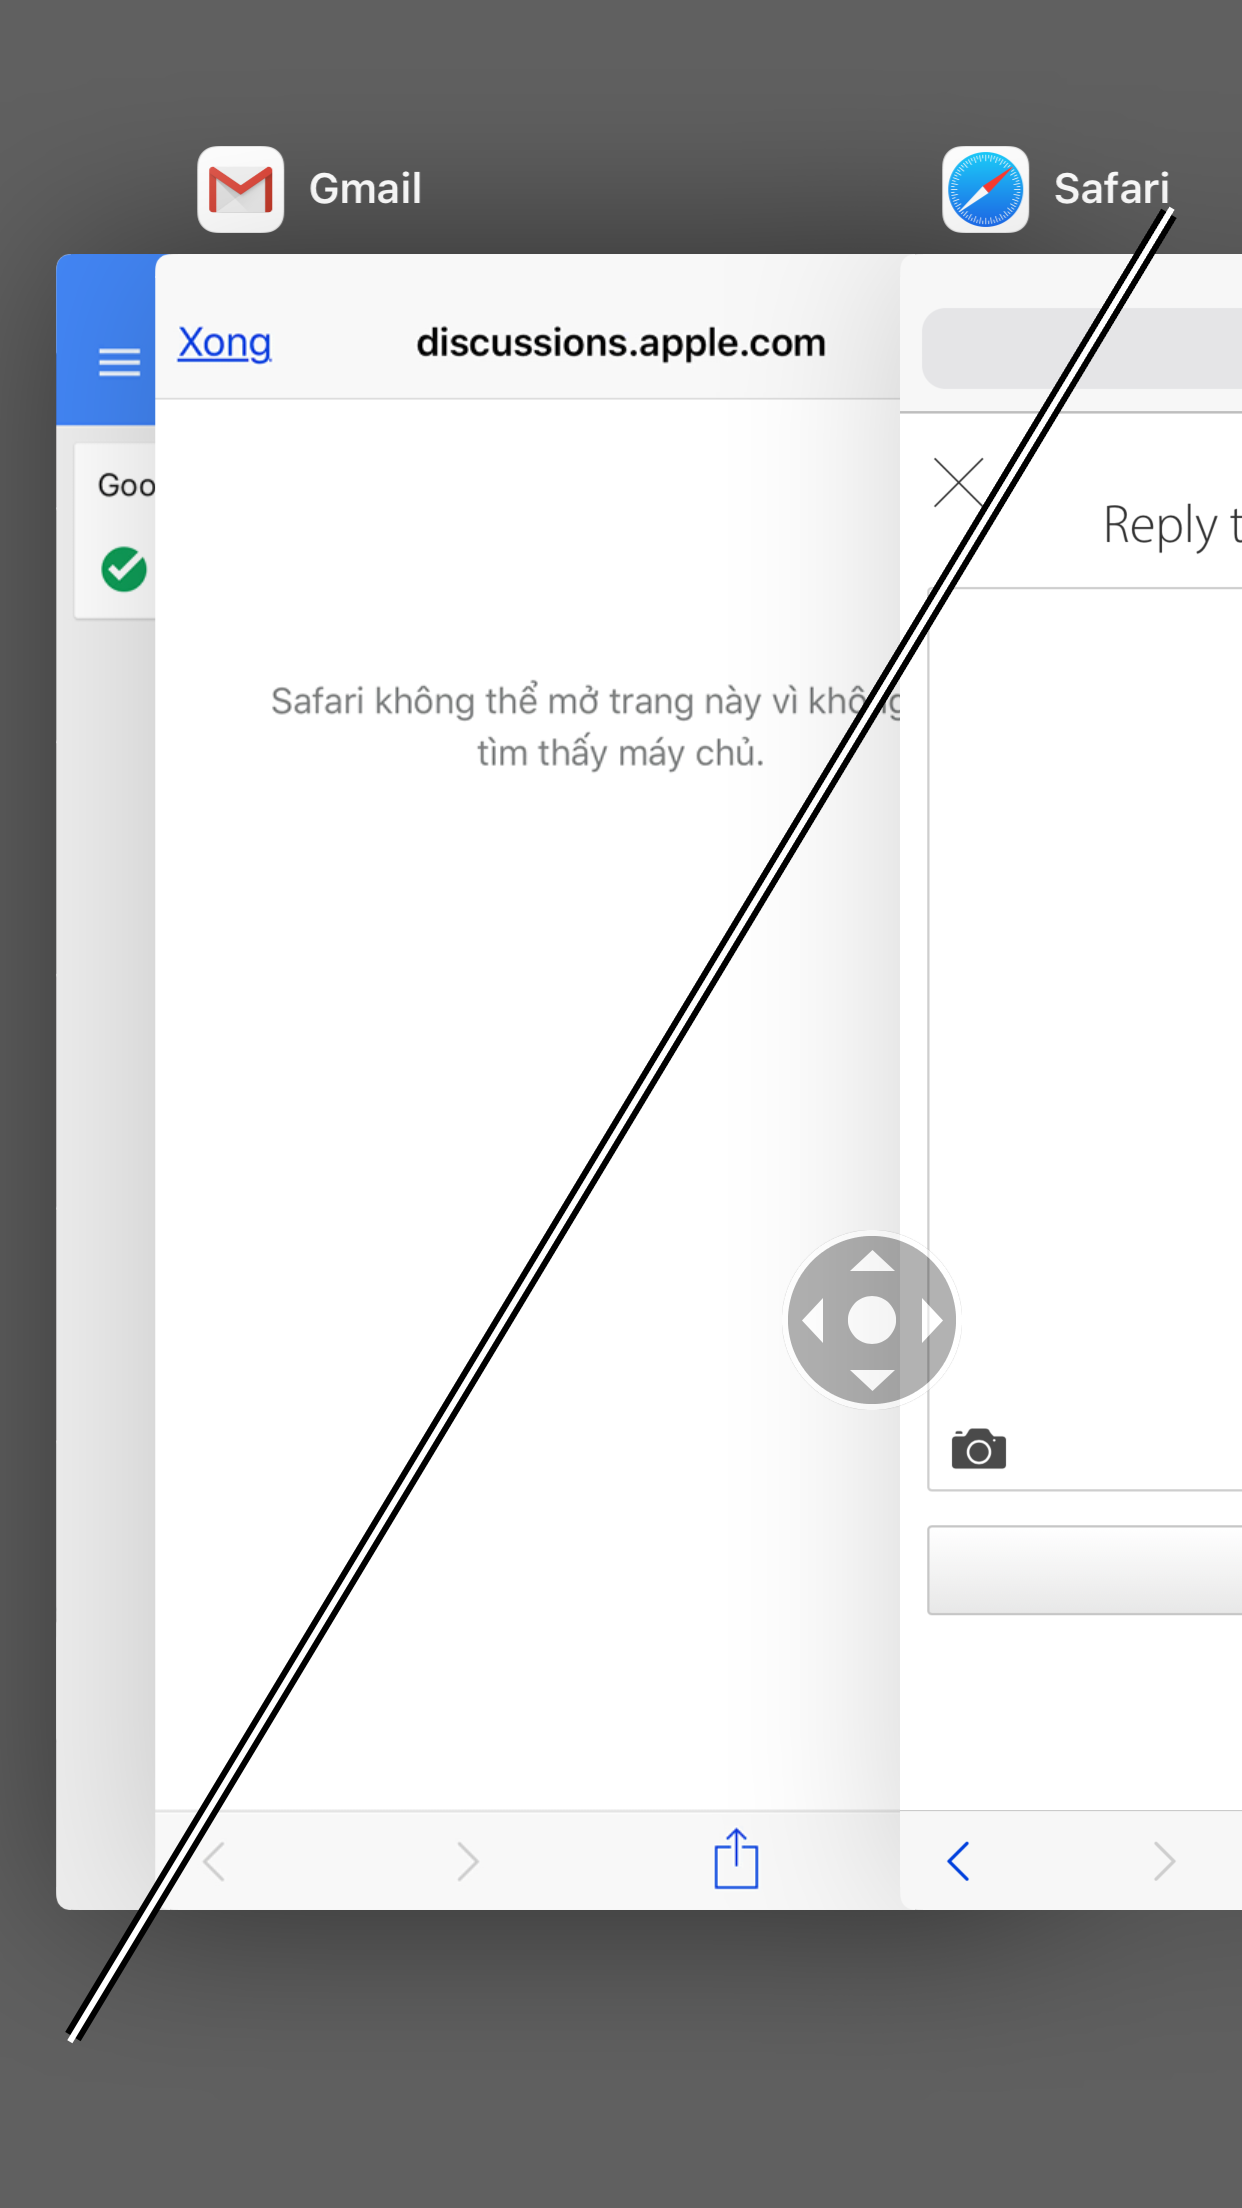The image size is (1242, 2208).
Task: Tap the grayed back arrow in Gmail browser
Action: [x=214, y=1861]
